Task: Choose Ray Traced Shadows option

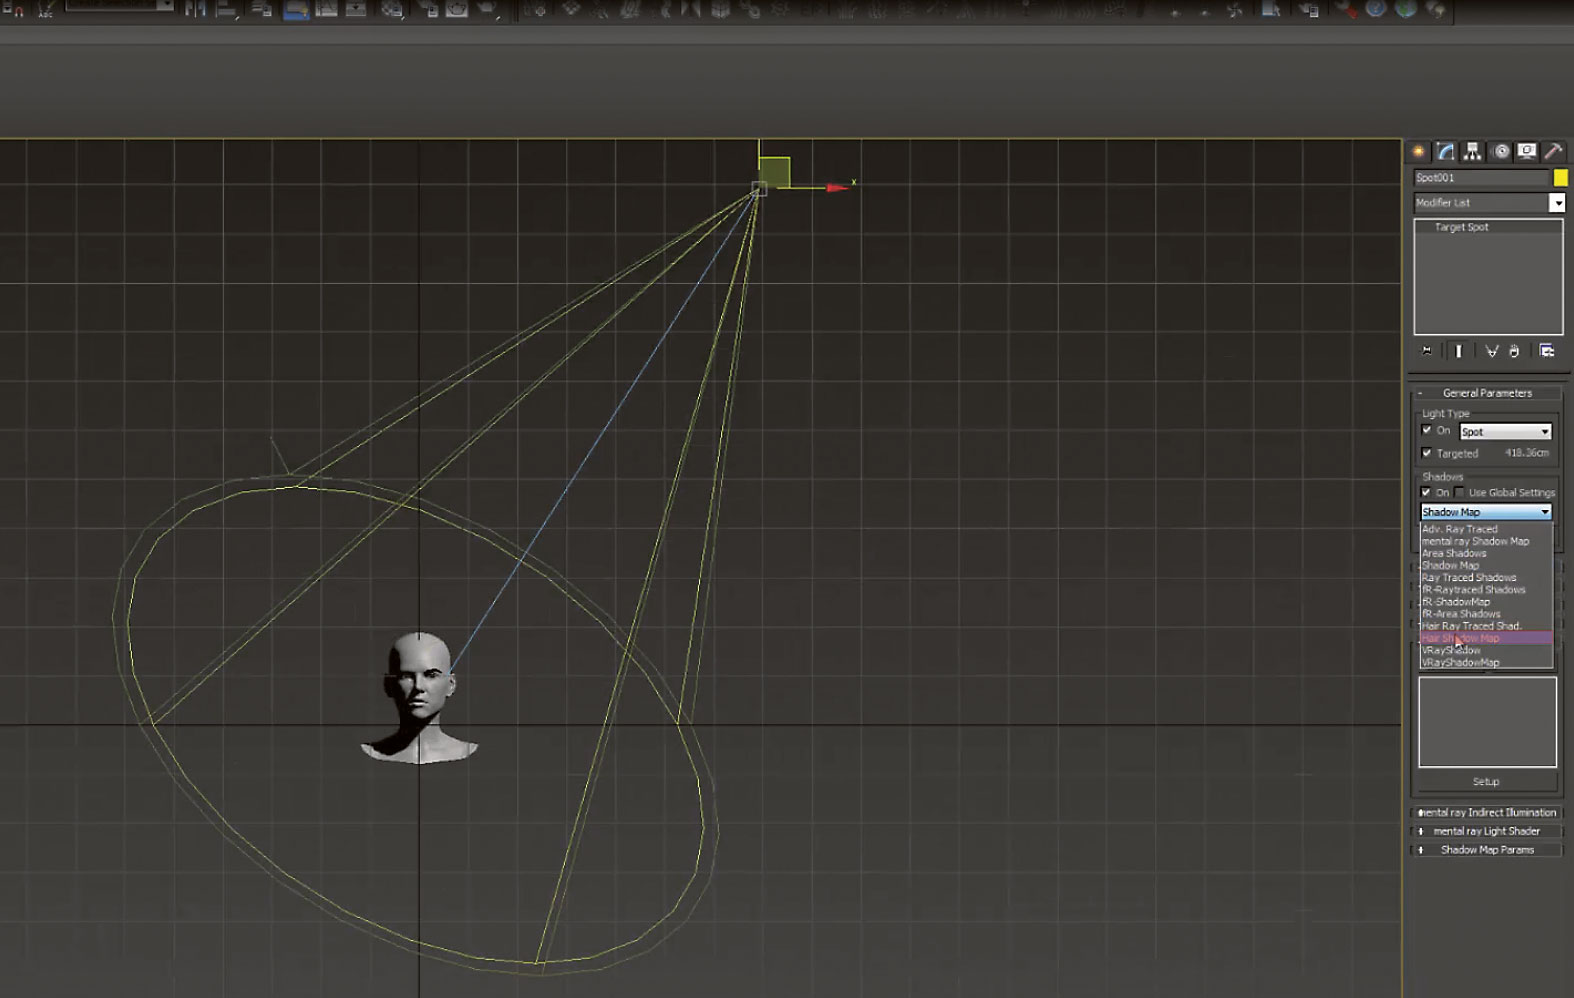Action: [x=1486, y=578]
